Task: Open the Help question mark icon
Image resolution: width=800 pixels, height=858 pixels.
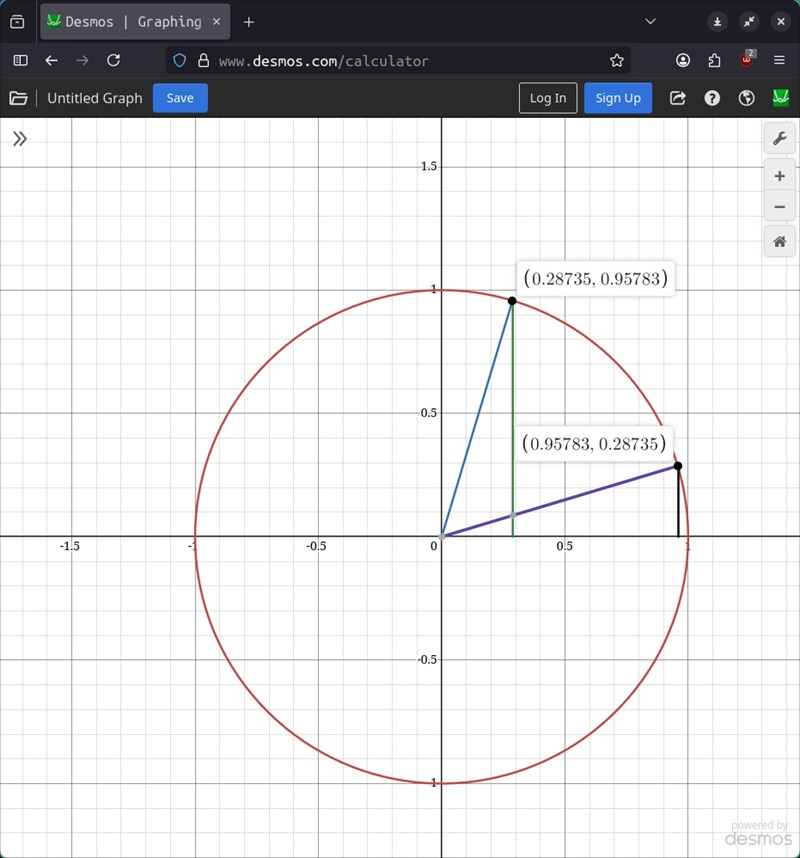Action: pos(712,98)
